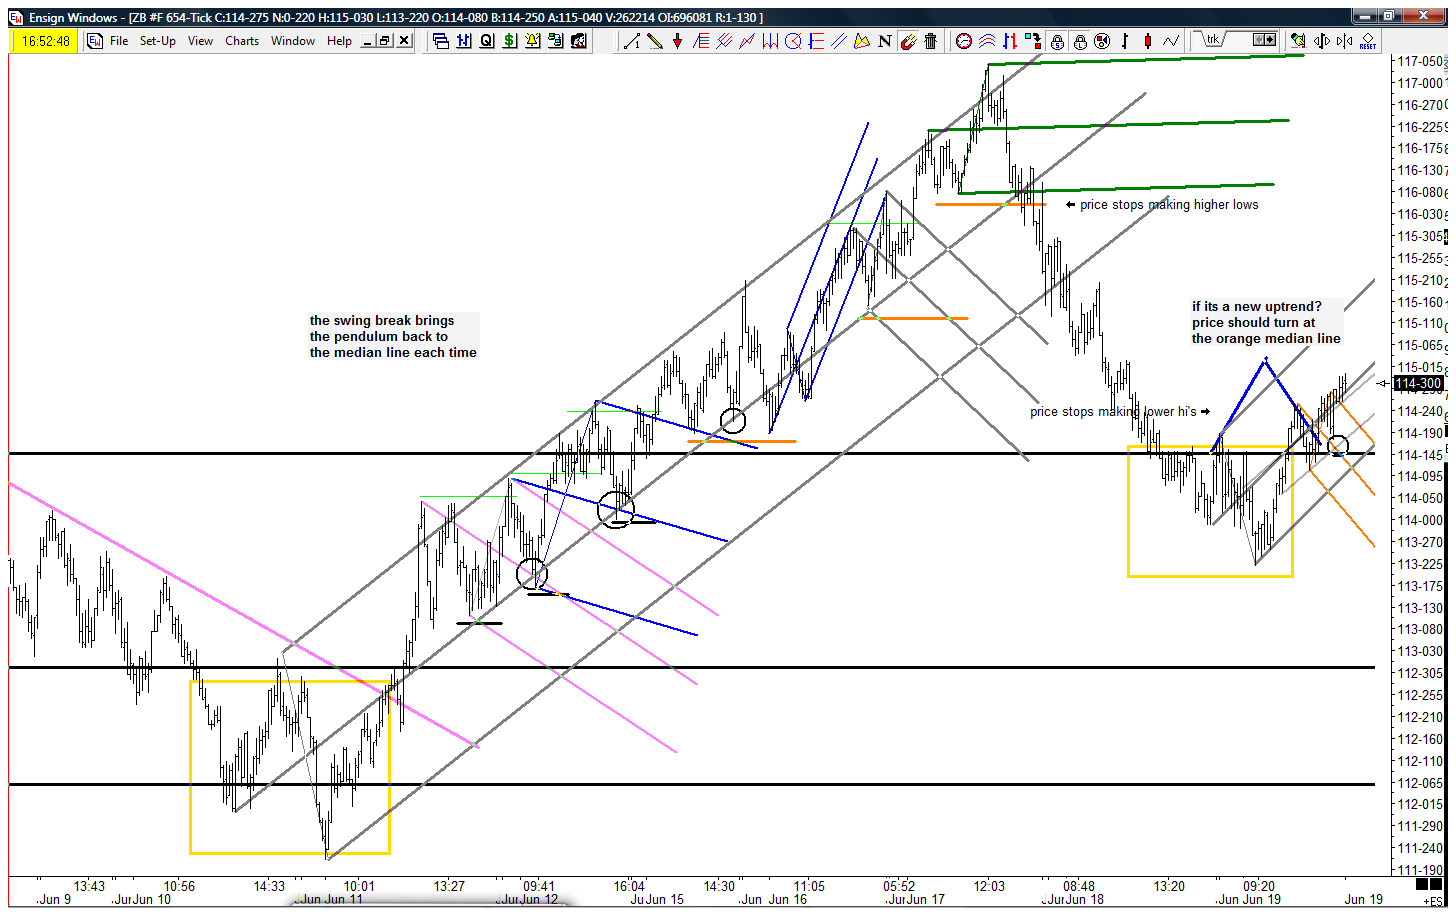Click the trash can delete icon

[931, 41]
